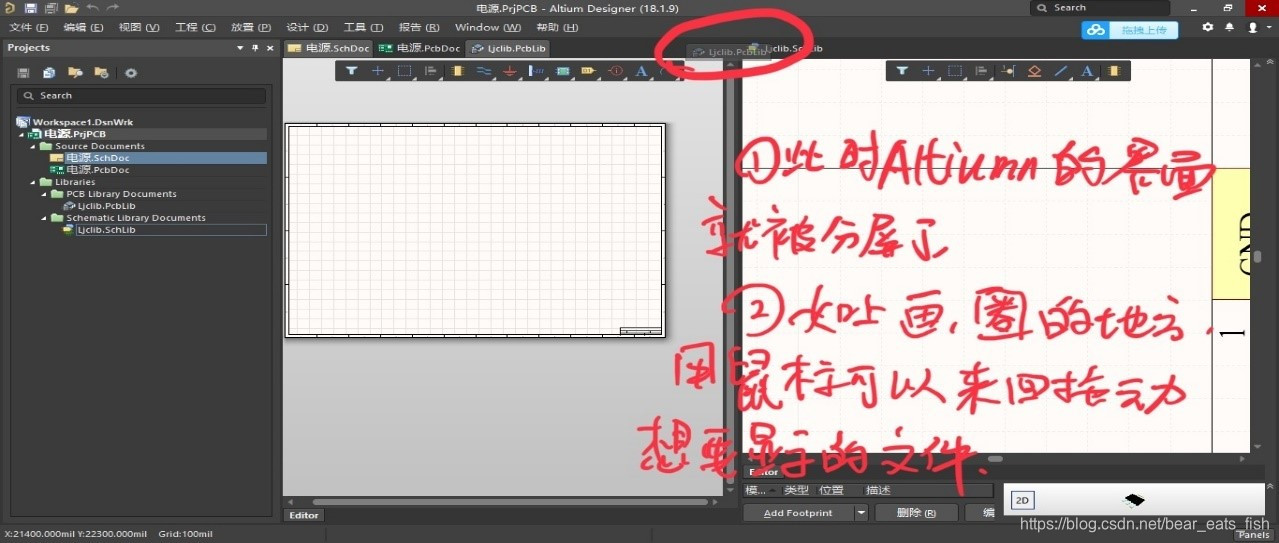Open Projects panel settings gear

(131, 73)
